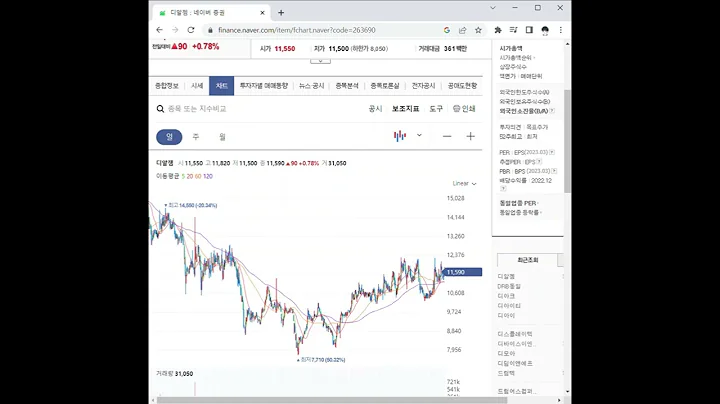Click the 종목 또는 지수비교 search field
The image size is (720, 404).
pyautogui.click(x=197, y=109)
